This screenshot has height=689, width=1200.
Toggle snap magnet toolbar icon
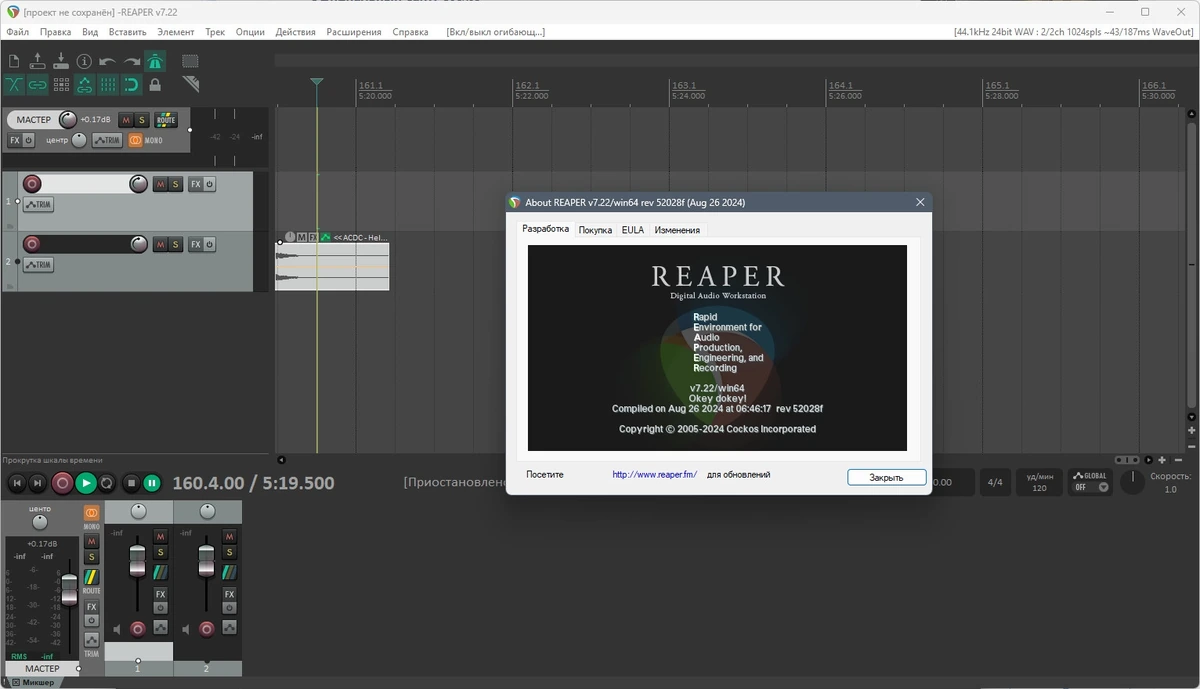pyautogui.click(x=131, y=85)
